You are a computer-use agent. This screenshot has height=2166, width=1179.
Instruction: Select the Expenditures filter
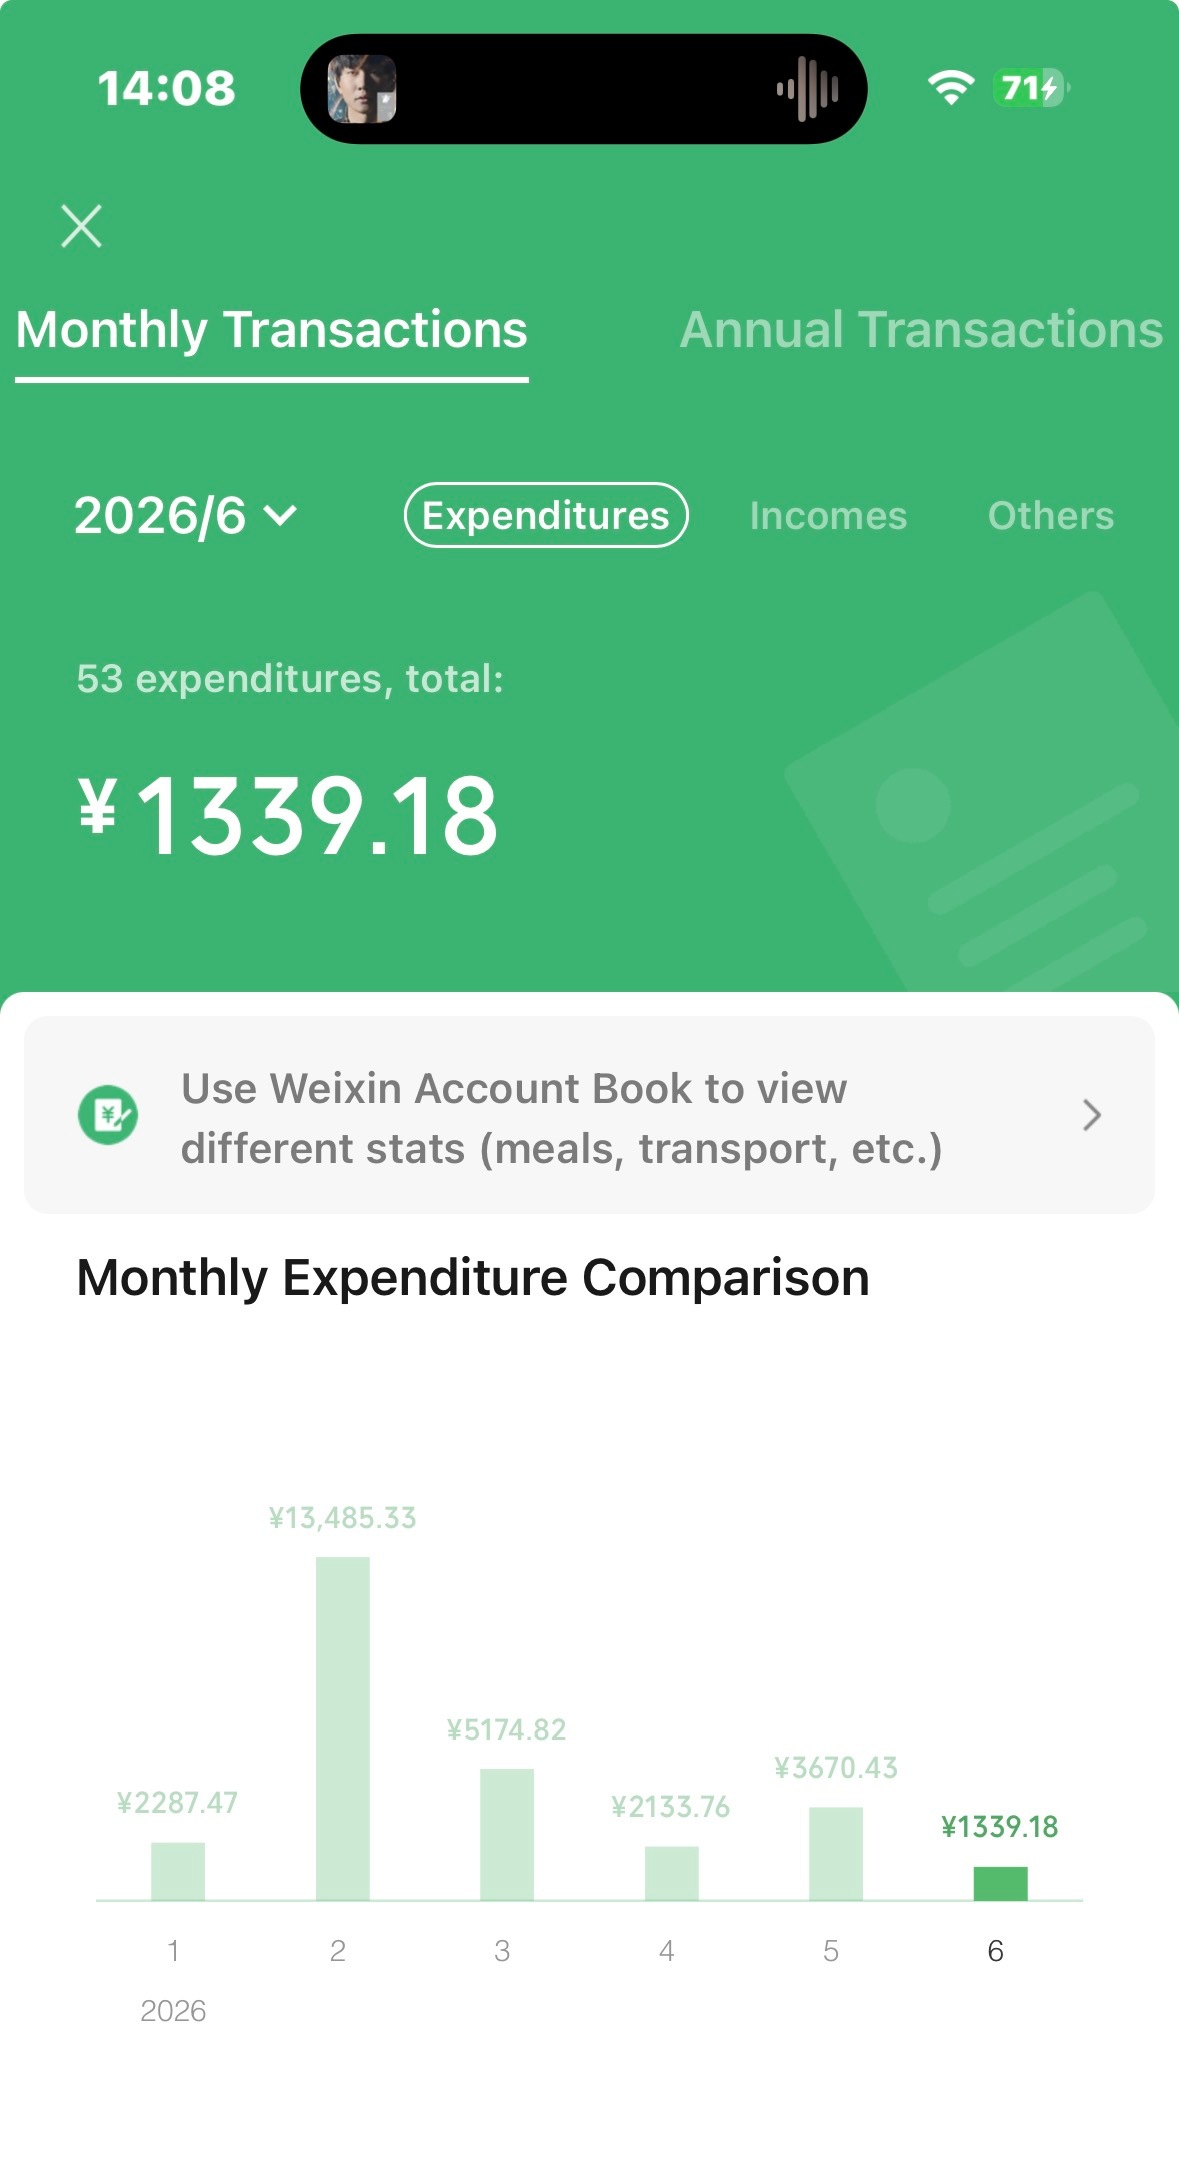[546, 515]
